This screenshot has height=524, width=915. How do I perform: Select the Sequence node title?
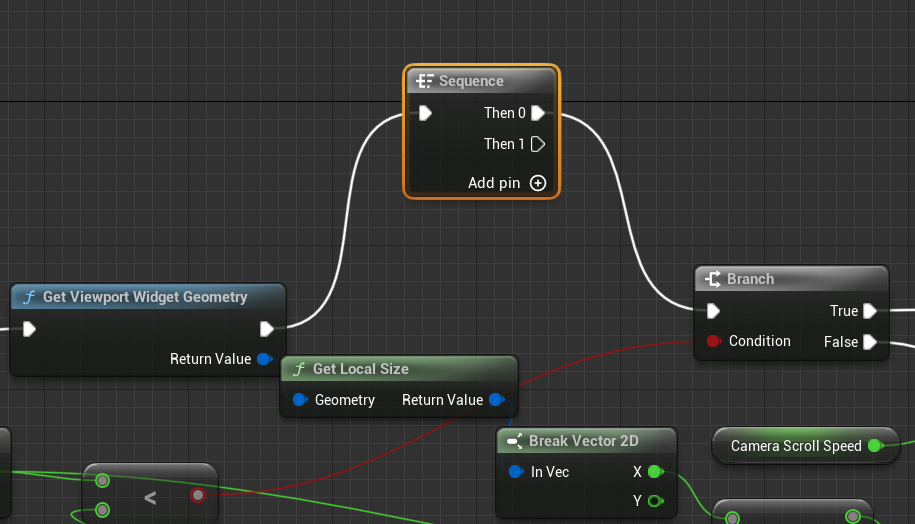pyautogui.click(x=471, y=81)
